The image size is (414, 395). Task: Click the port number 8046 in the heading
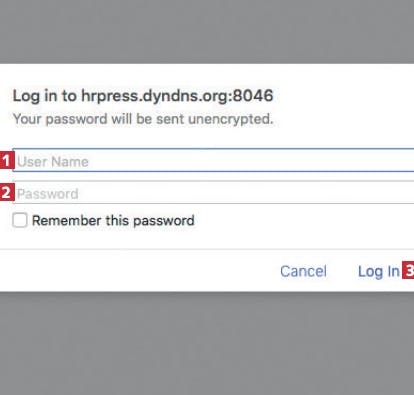click(x=253, y=96)
